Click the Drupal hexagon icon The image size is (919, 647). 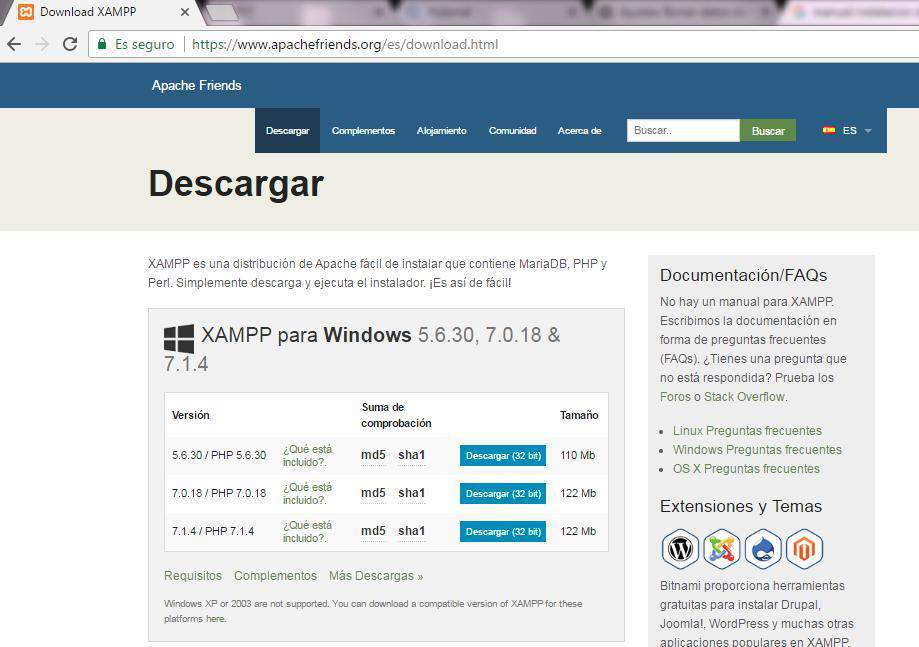click(x=763, y=549)
